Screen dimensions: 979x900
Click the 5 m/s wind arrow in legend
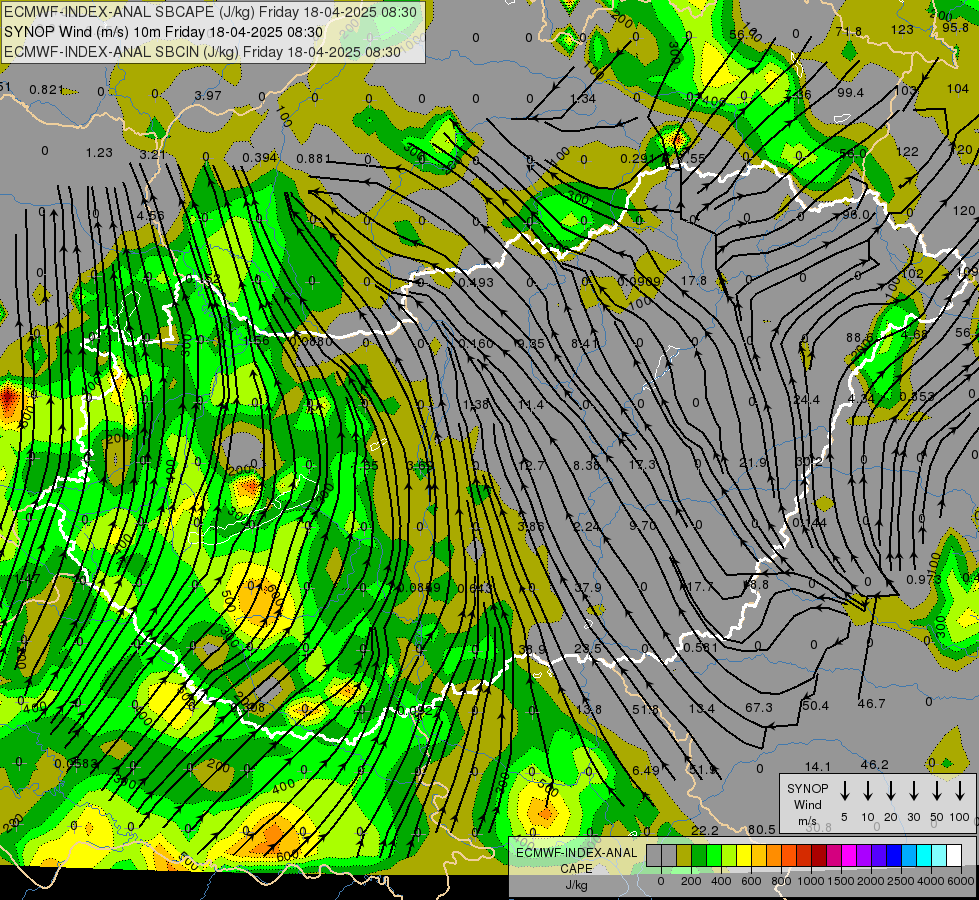(x=844, y=790)
